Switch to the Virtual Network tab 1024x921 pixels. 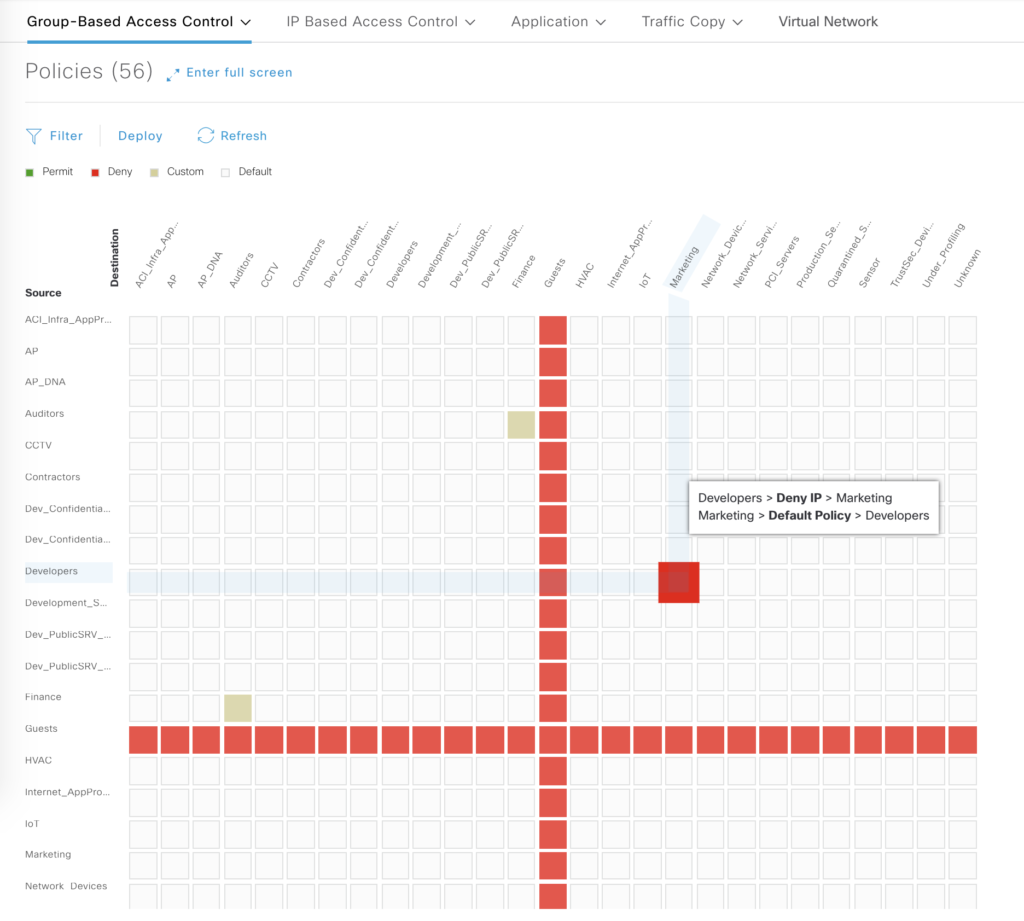(828, 21)
